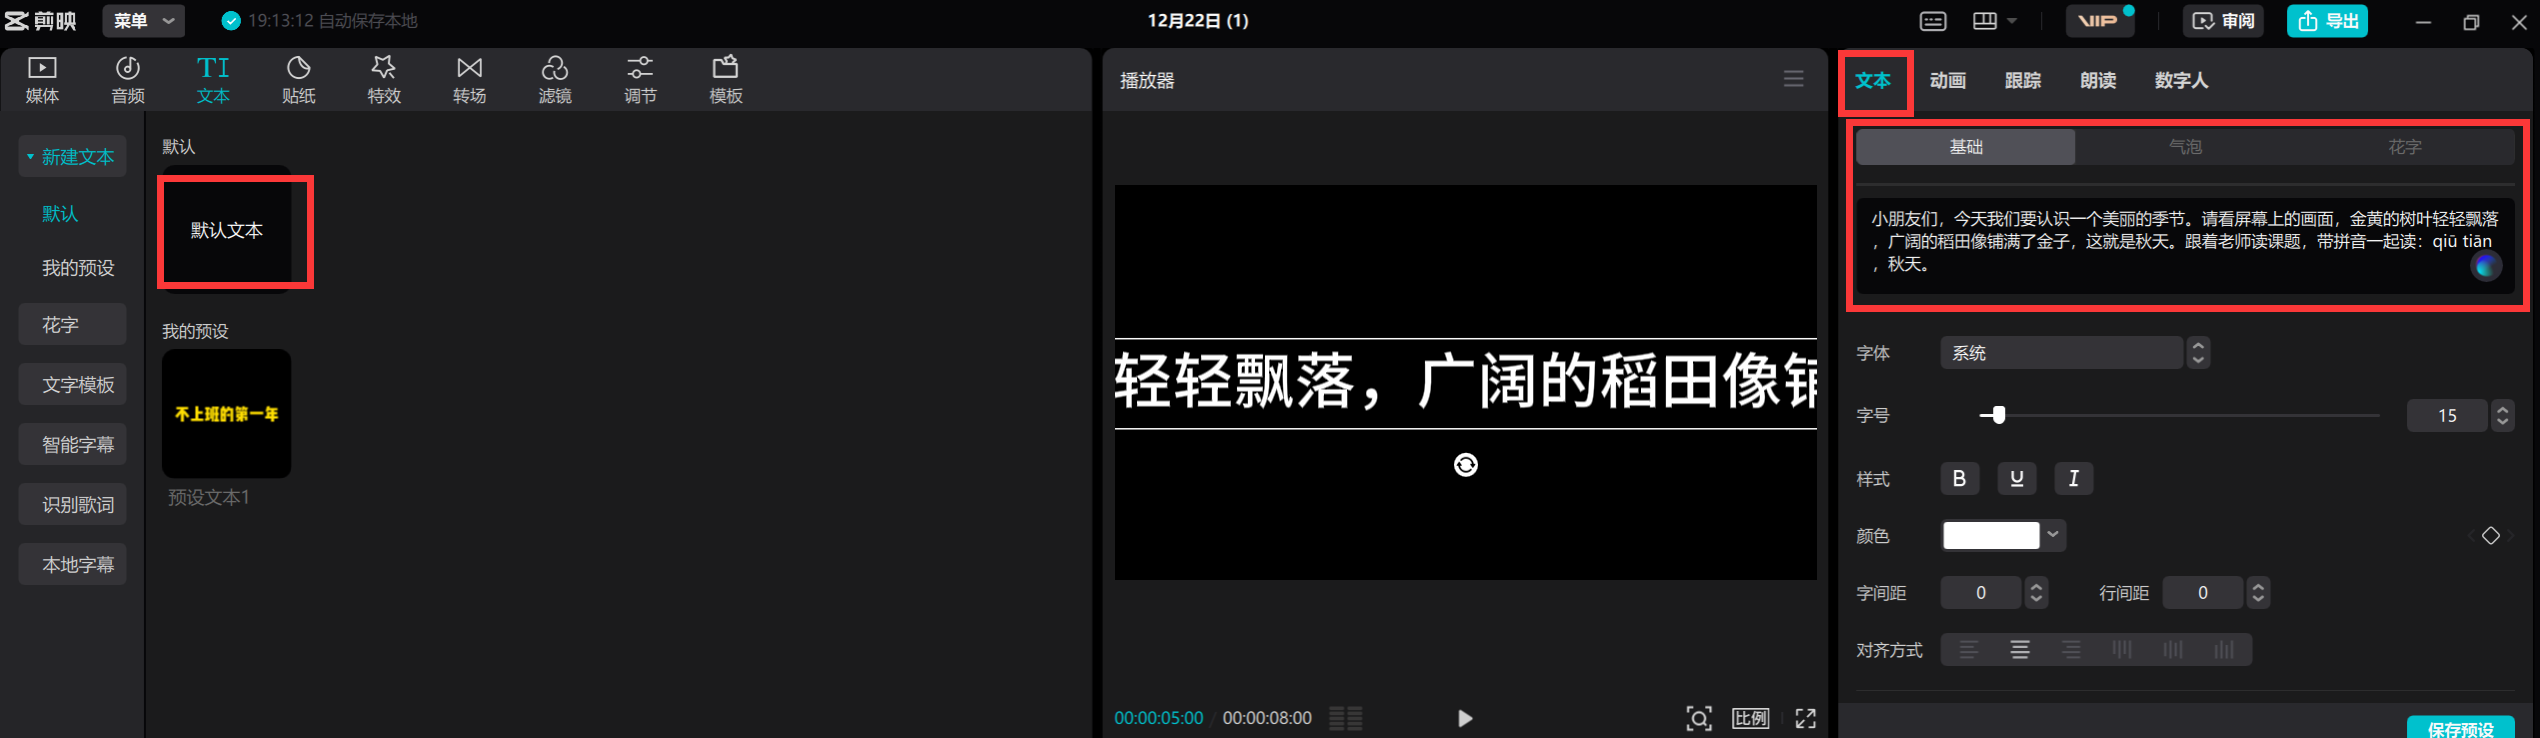Switch to the 朗读 read-aloud tab
Image resolution: width=2540 pixels, height=738 pixels.
(2098, 80)
